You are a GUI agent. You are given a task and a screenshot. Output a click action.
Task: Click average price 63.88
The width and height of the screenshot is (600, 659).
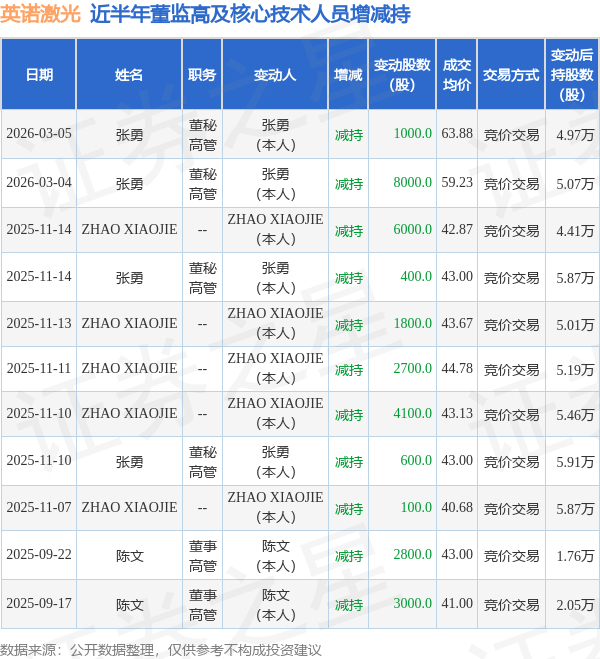click(x=457, y=134)
